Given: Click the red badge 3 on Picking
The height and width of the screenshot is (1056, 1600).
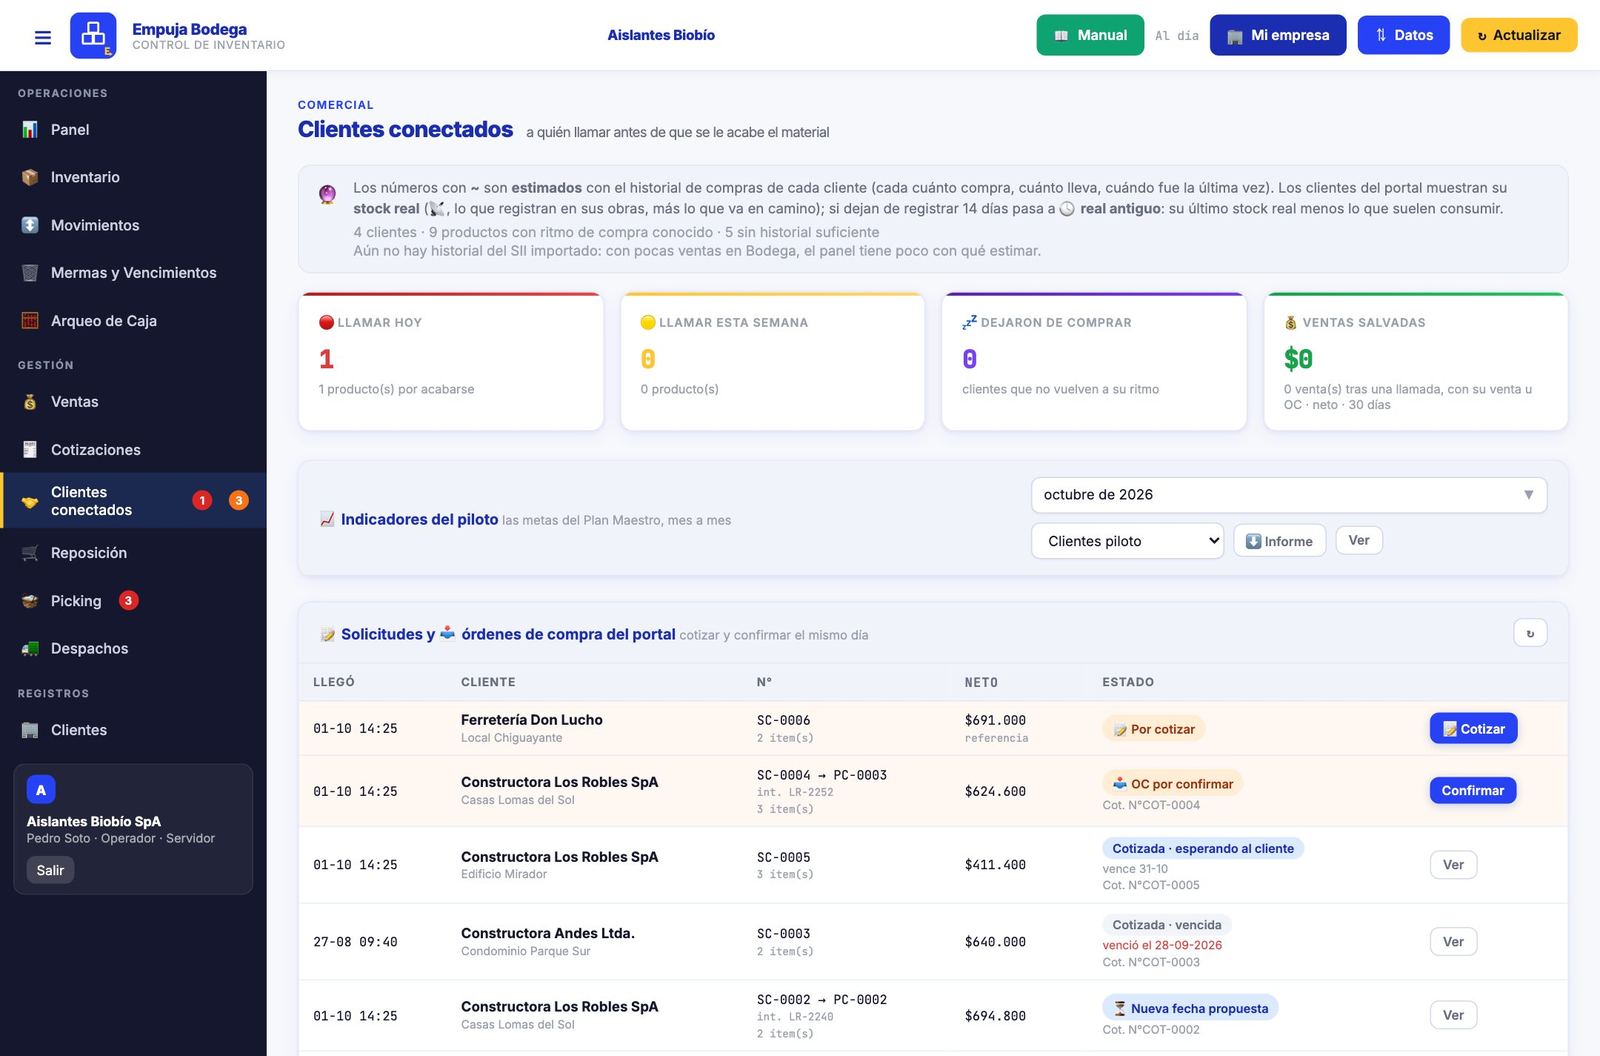Looking at the screenshot, I should (x=128, y=600).
